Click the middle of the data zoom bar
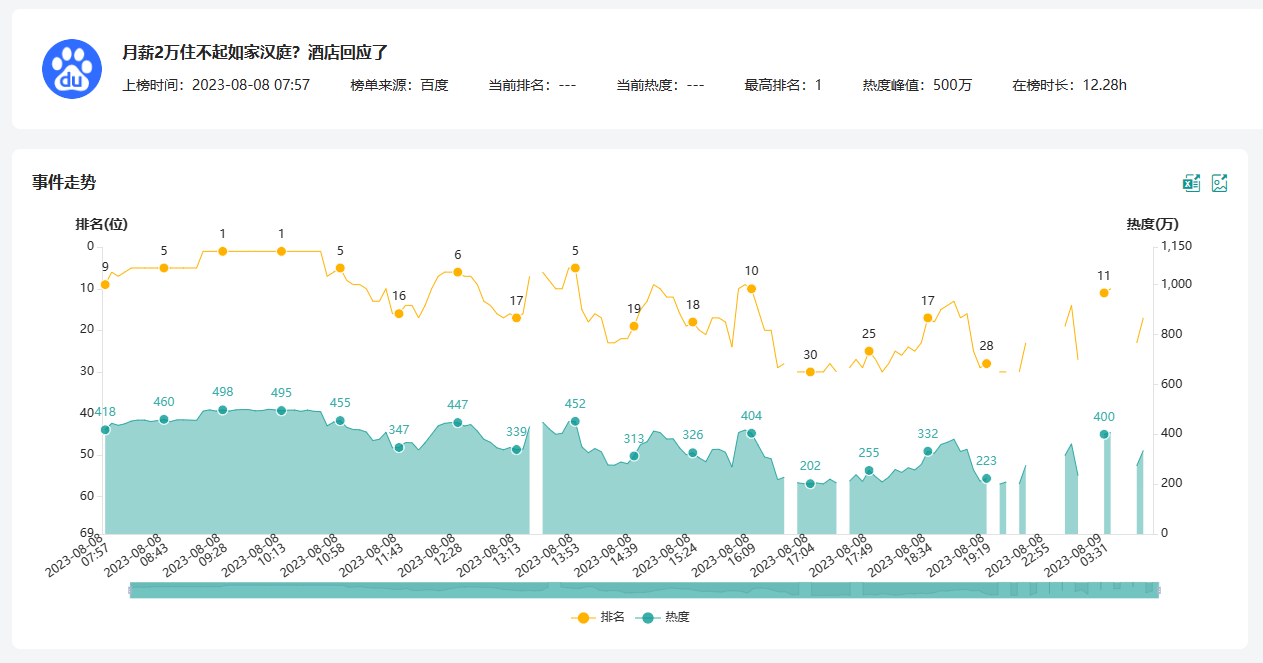This screenshot has height=663, width=1263. tap(644, 590)
